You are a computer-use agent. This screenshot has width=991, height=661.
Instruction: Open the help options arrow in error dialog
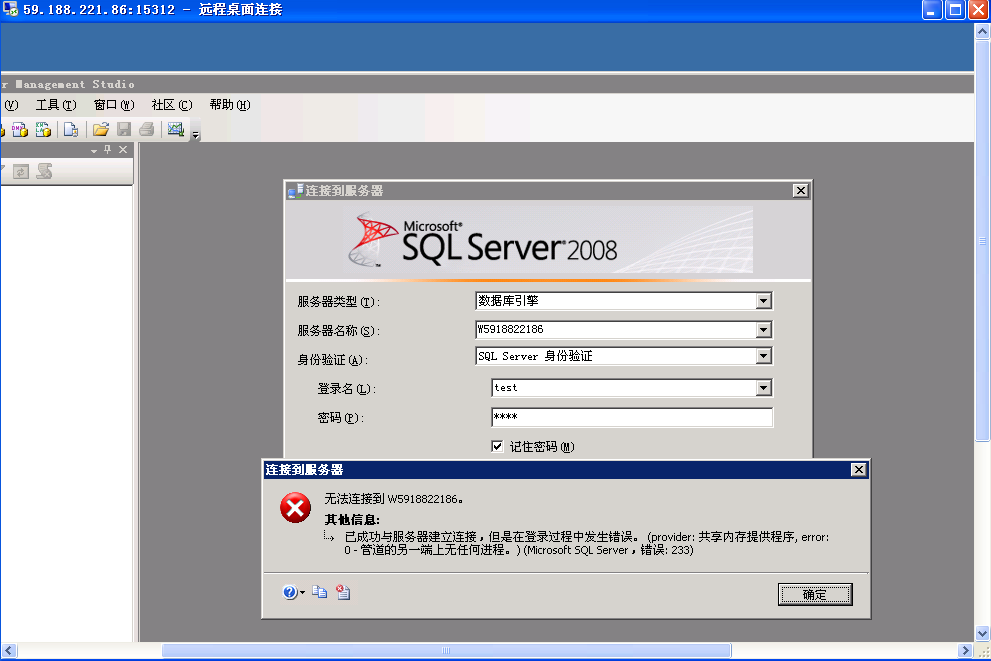coord(302,593)
